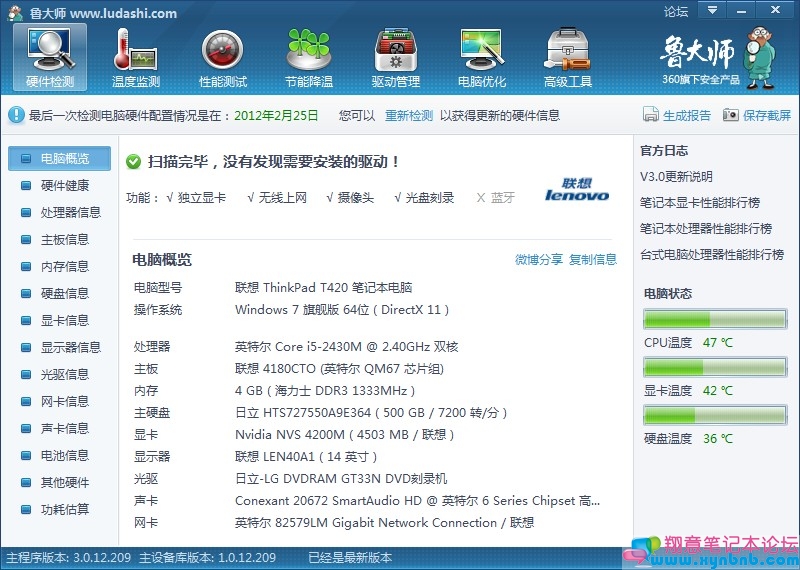The width and height of the screenshot is (800, 570).
Task: Click the 显卡温度 temperature bar
Action: pos(715,367)
